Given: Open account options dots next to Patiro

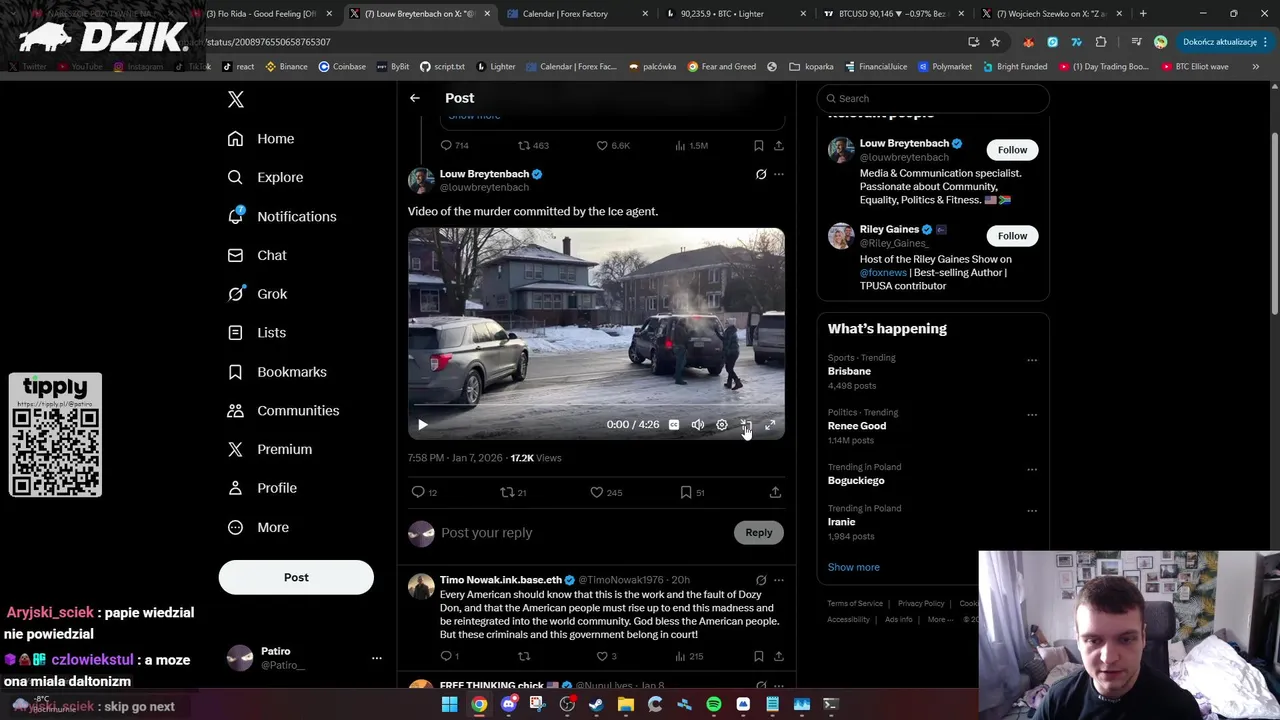Looking at the screenshot, I should pos(377,658).
